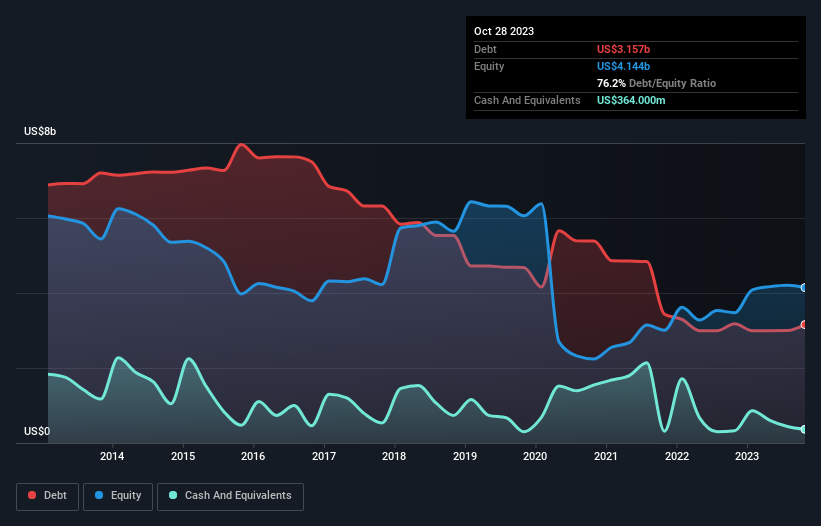This screenshot has width=821, height=526.
Task: Click the US$3.157b debt value
Action: pyautogui.click(x=623, y=49)
